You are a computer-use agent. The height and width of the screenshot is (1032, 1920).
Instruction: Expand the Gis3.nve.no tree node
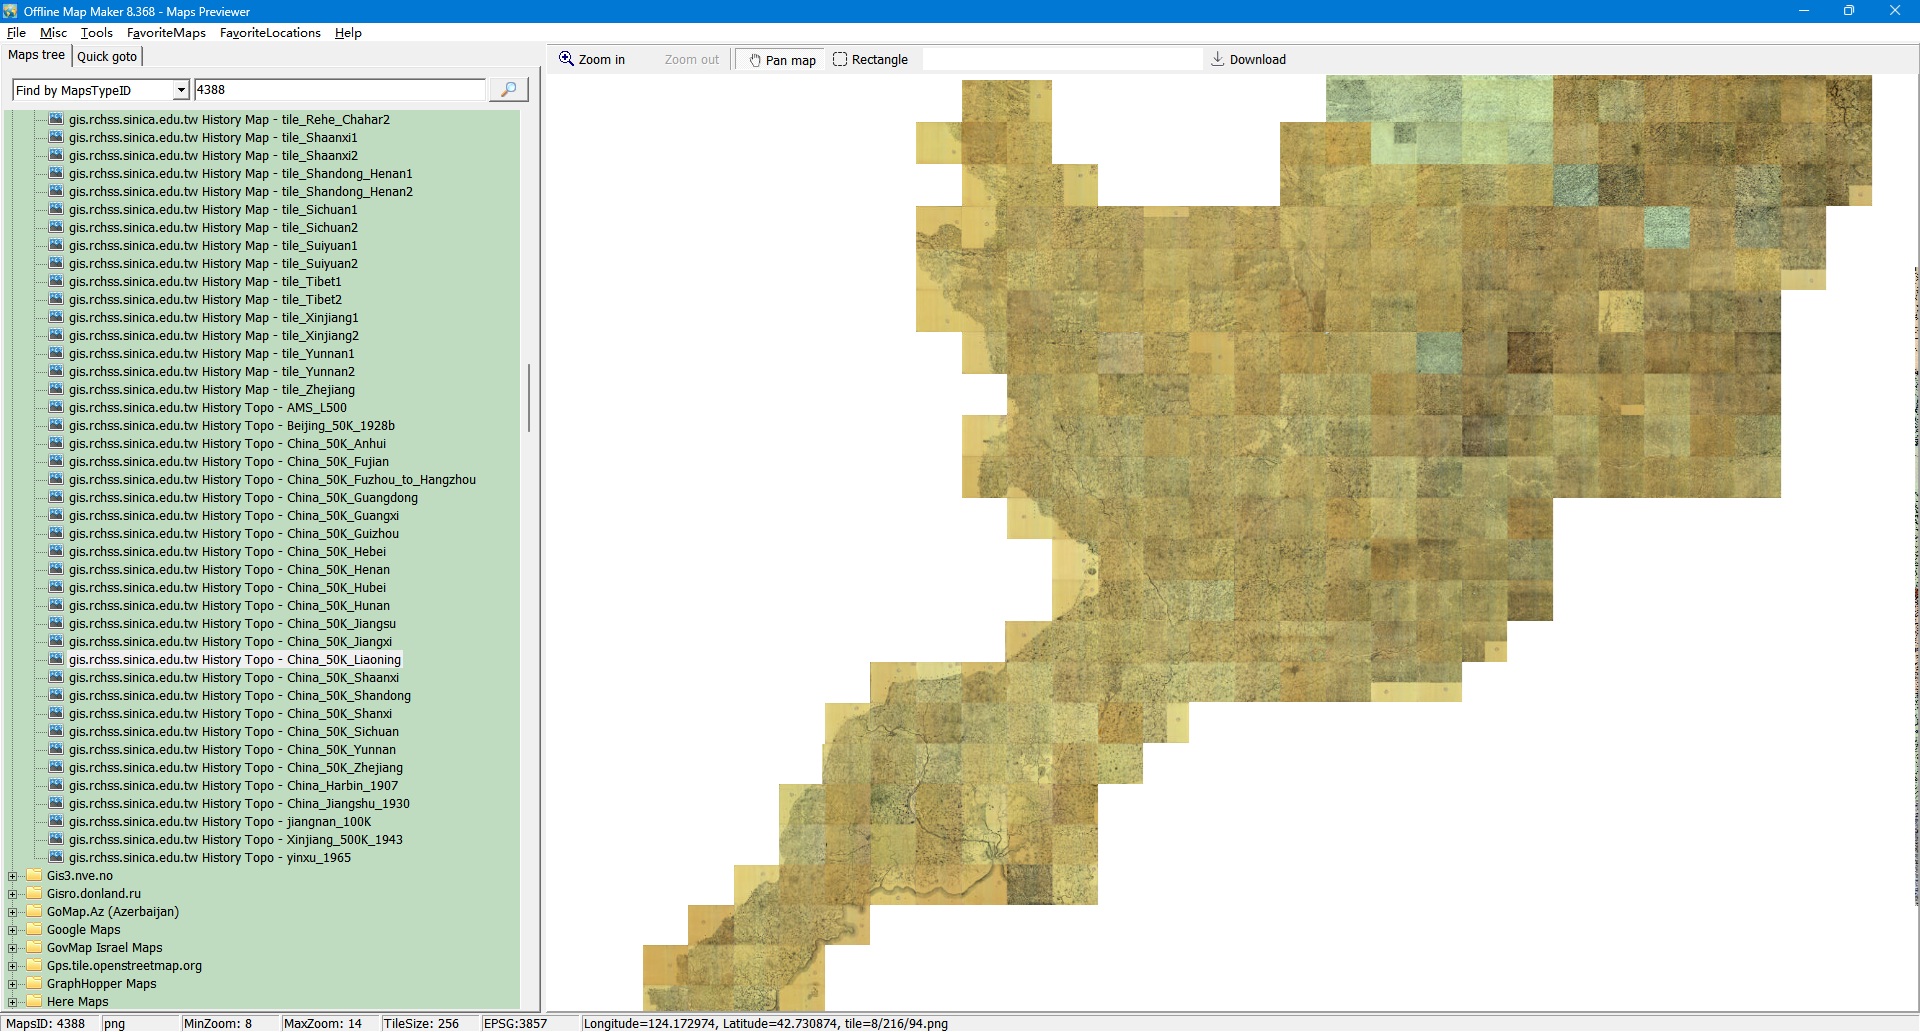click(13, 876)
